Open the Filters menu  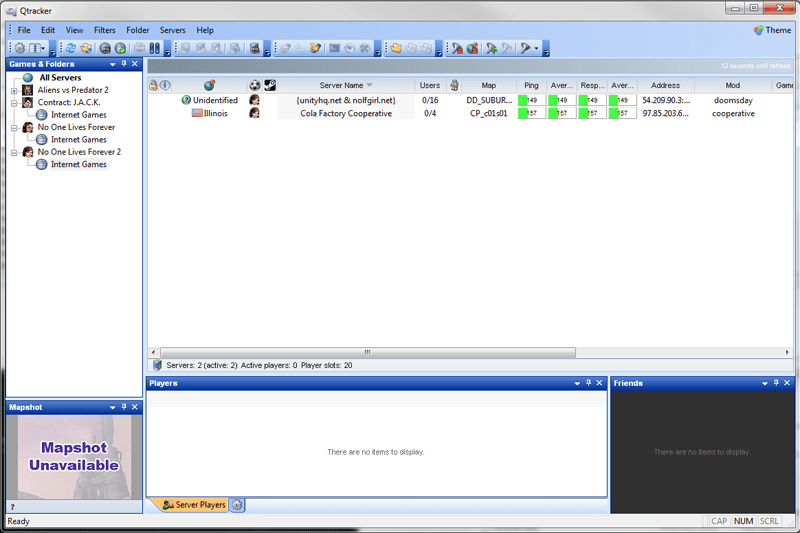pos(105,30)
